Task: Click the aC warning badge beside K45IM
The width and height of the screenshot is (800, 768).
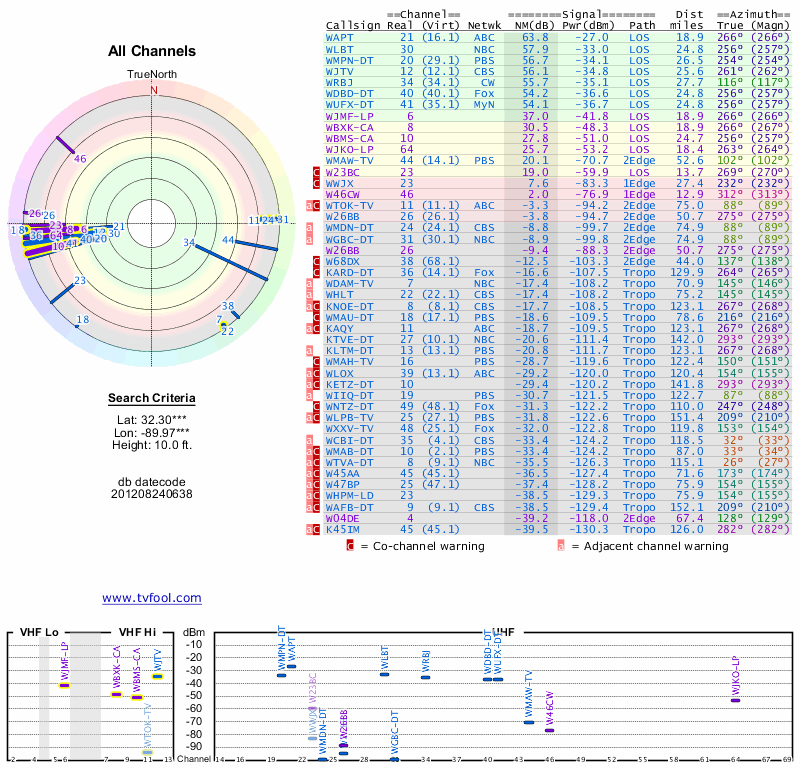Action: (x=313, y=529)
